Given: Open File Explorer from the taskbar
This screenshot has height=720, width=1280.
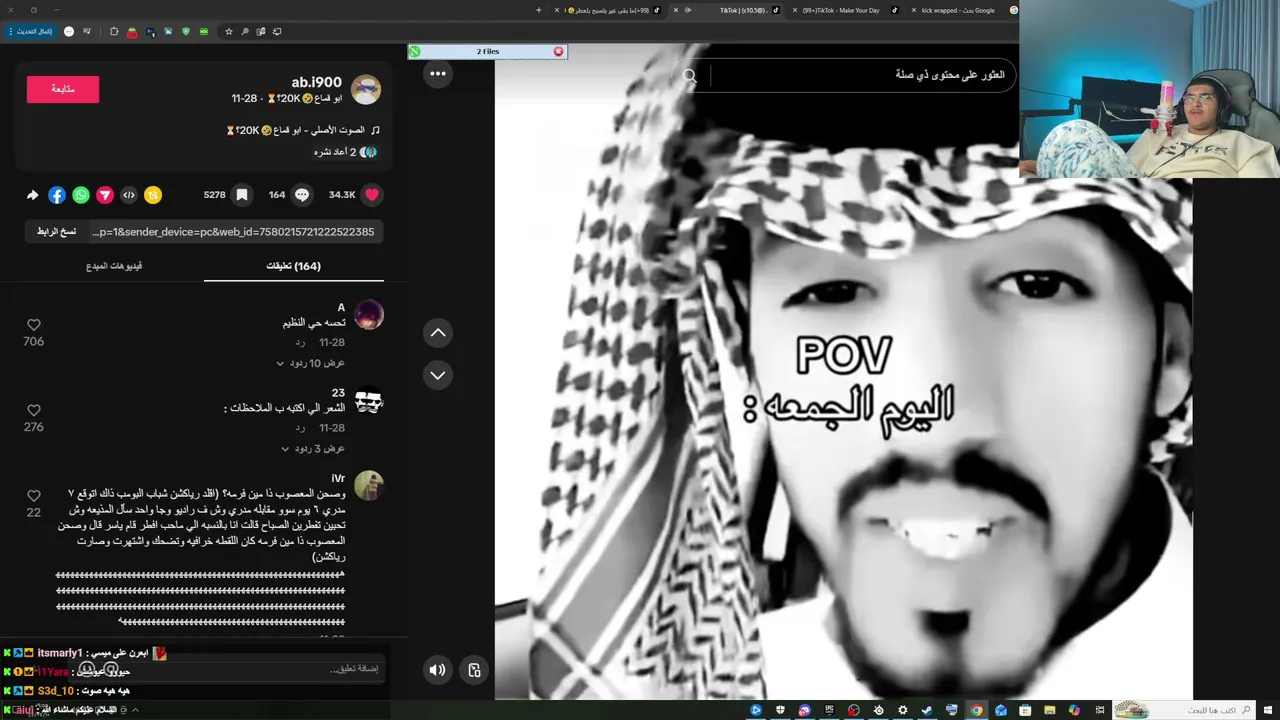Looking at the screenshot, I should [x=1049, y=710].
